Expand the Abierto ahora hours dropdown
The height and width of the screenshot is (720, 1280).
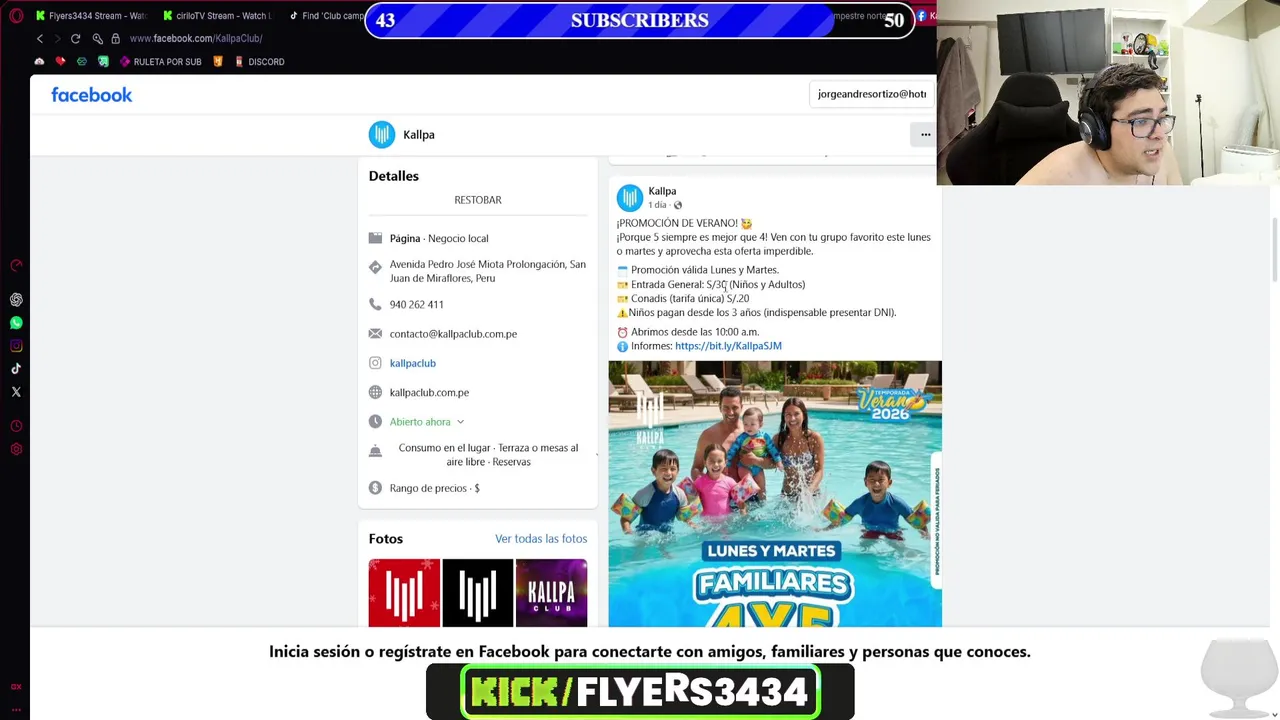pos(427,422)
